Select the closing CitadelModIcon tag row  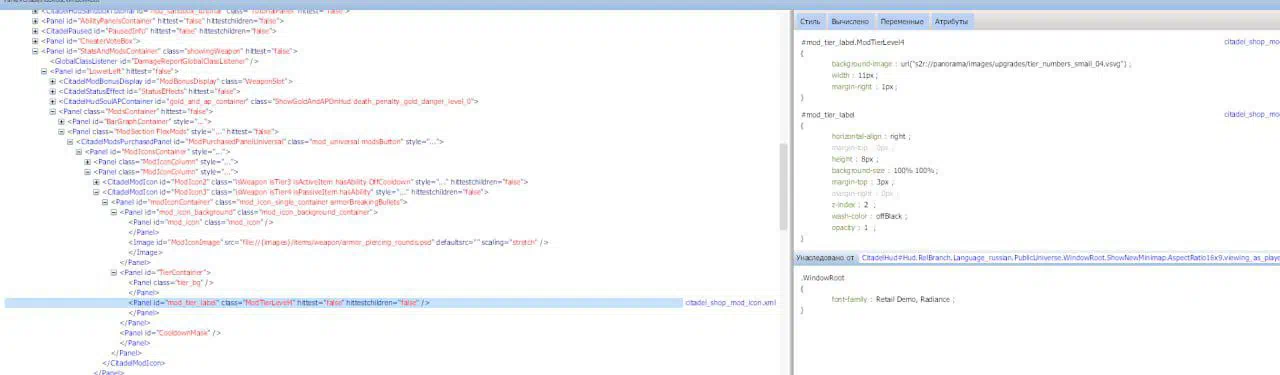pos(133,362)
